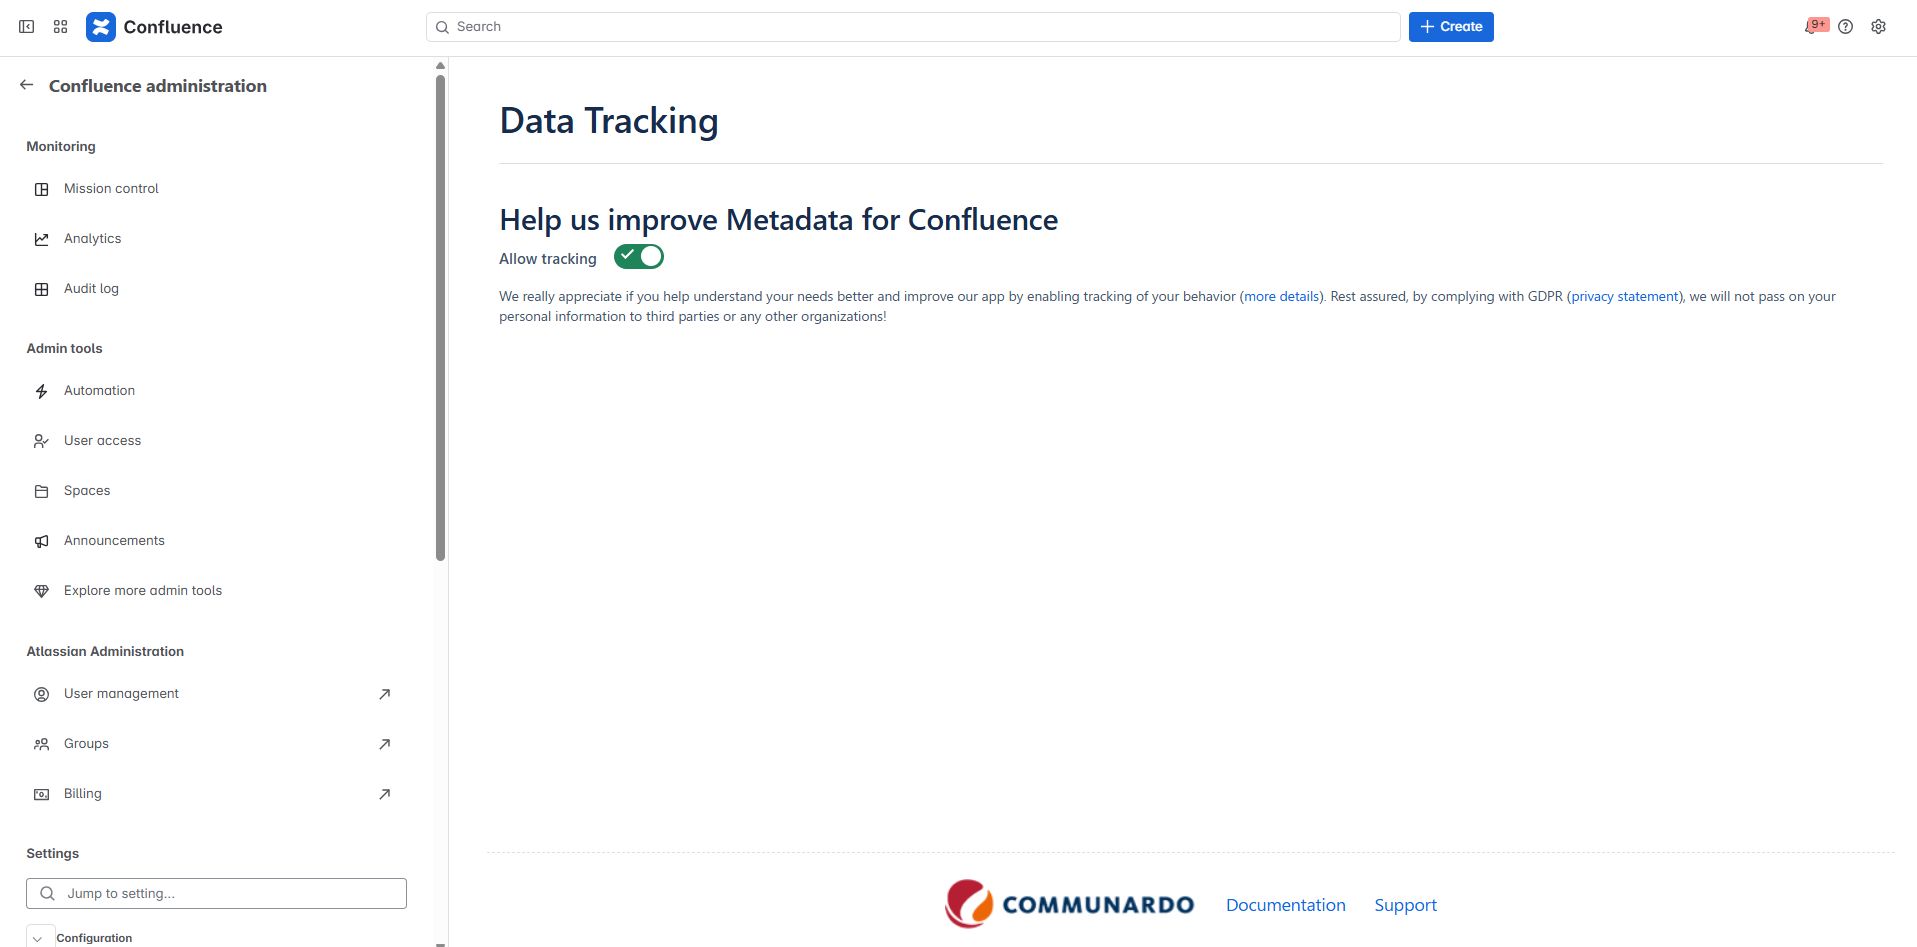Expand the Configuration section chevron

point(38,938)
